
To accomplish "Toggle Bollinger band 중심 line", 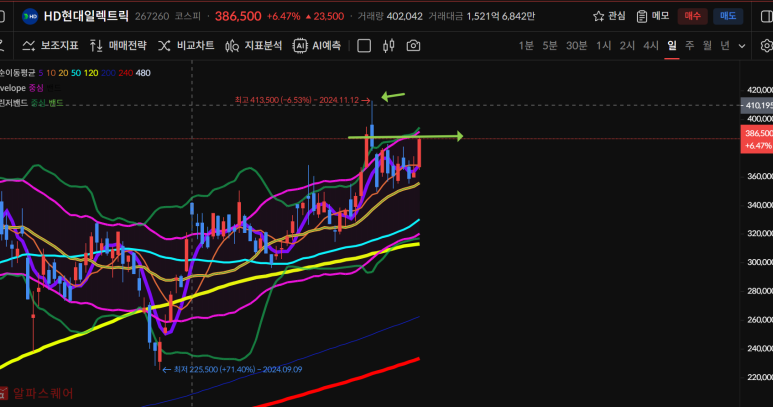I will click(38, 103).
